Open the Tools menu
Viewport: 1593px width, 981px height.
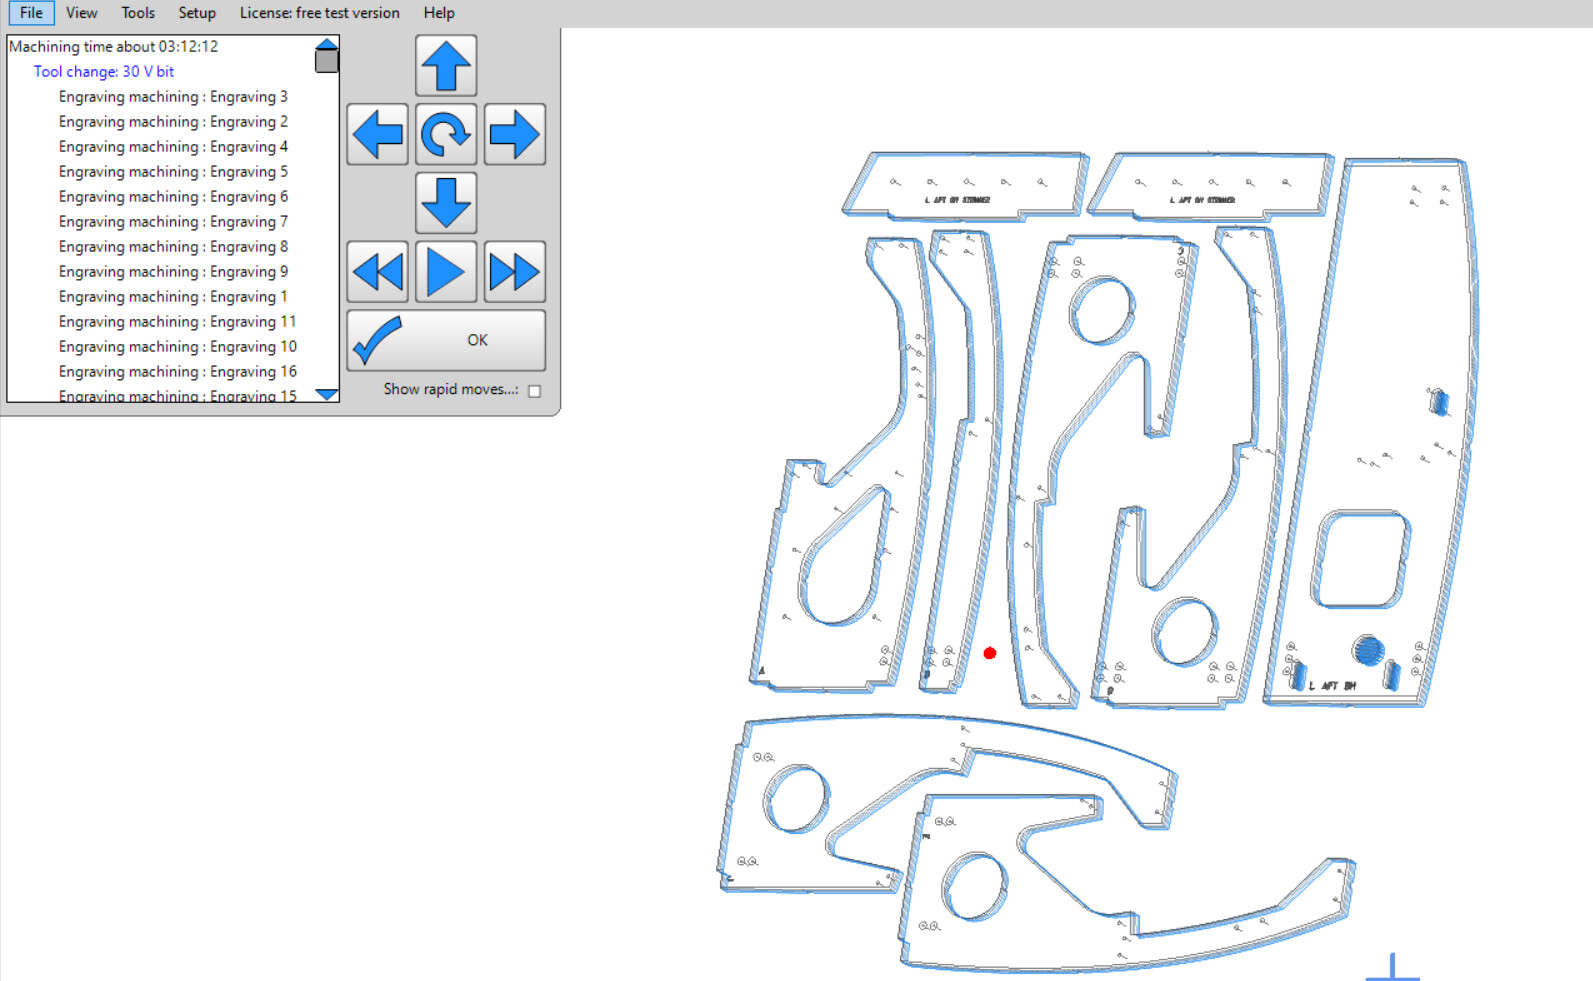point(138,13)
